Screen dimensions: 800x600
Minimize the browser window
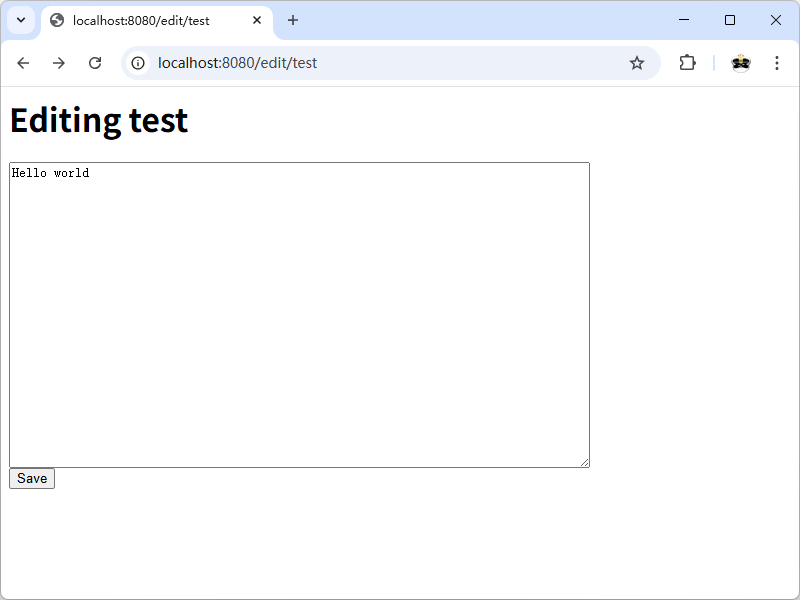pyautogui.click(x=684, y=20)
